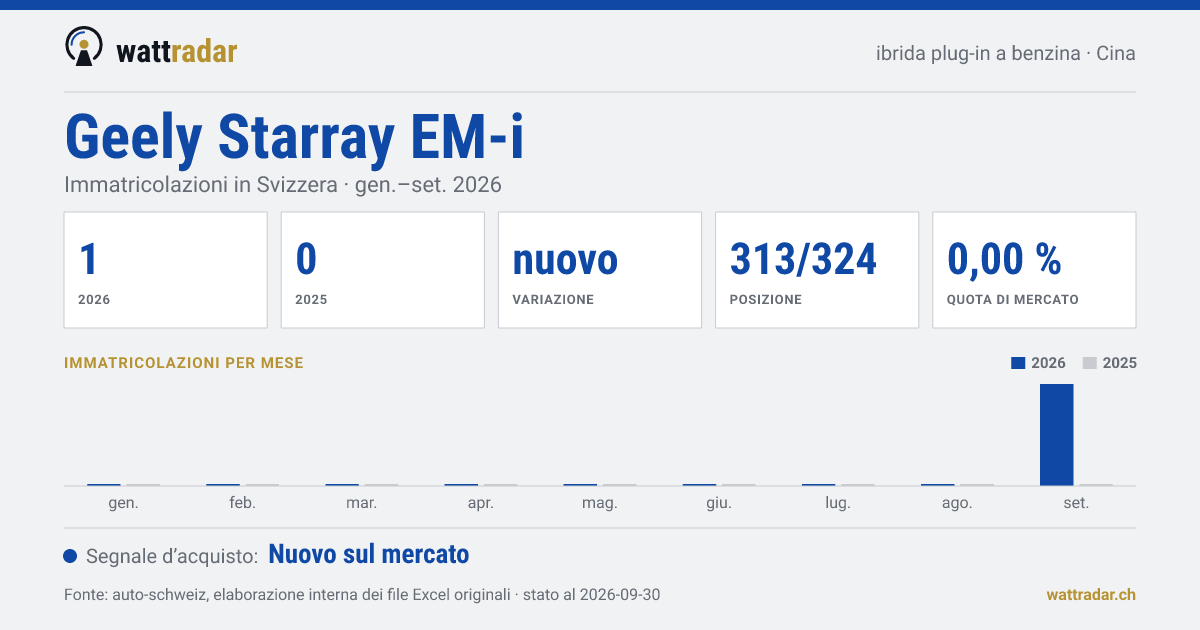
Task: Click the blue 2026 legend swatch
Action: click(1018, 363)
